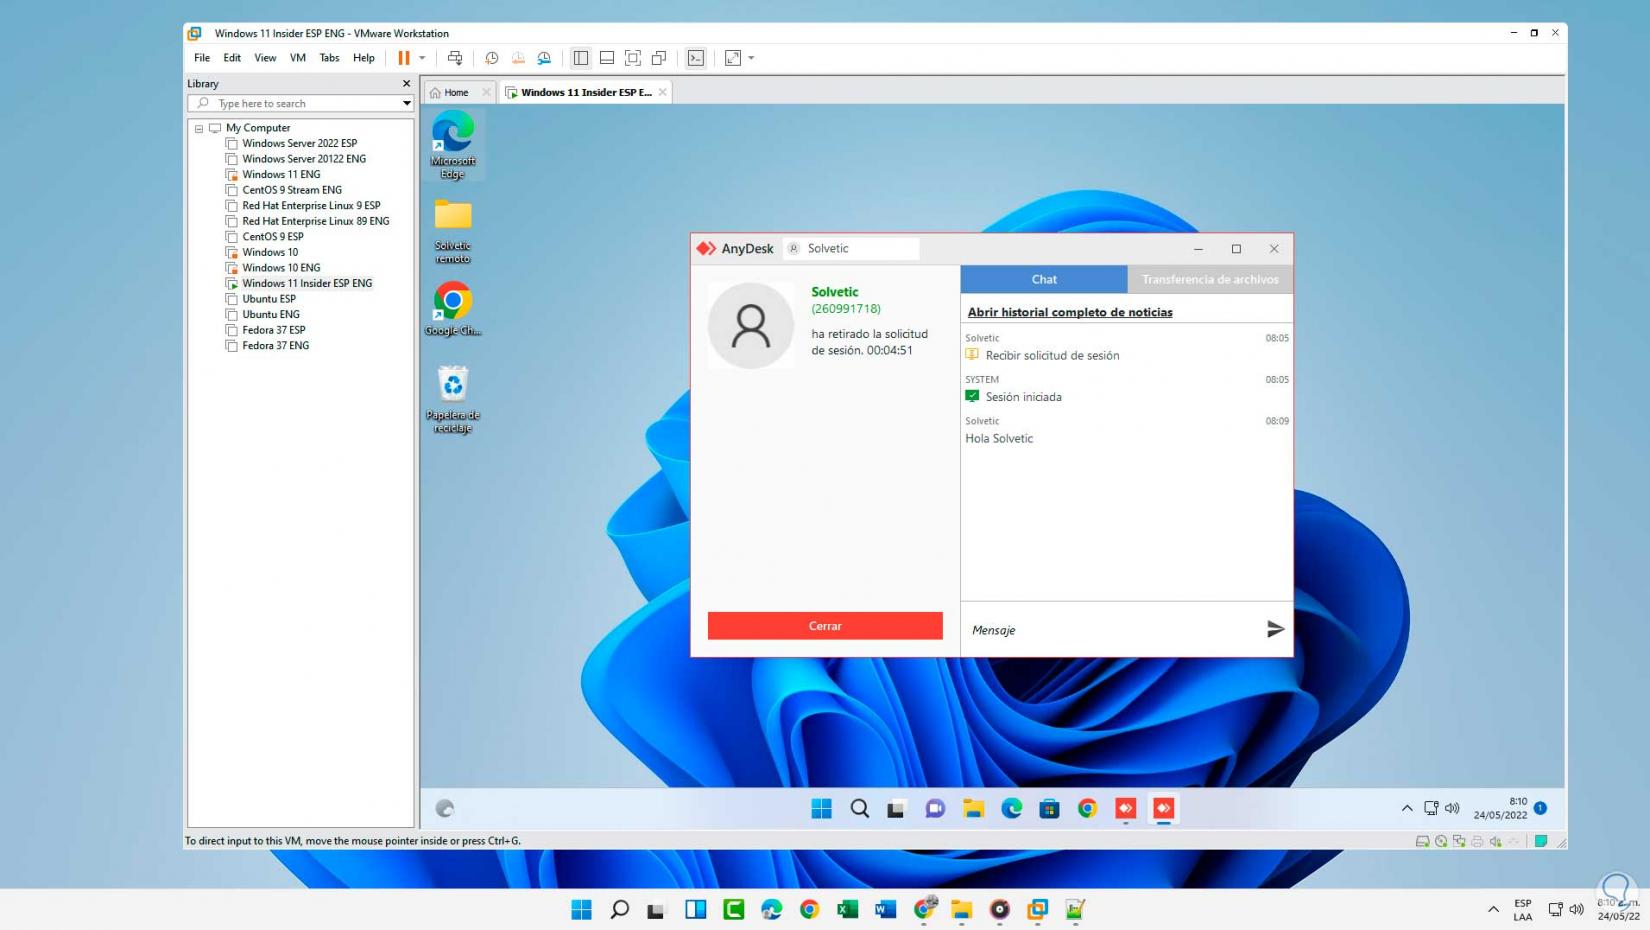Click the ESP LAA language indicator
1650x930 pixels.
tap(1523, 910)
